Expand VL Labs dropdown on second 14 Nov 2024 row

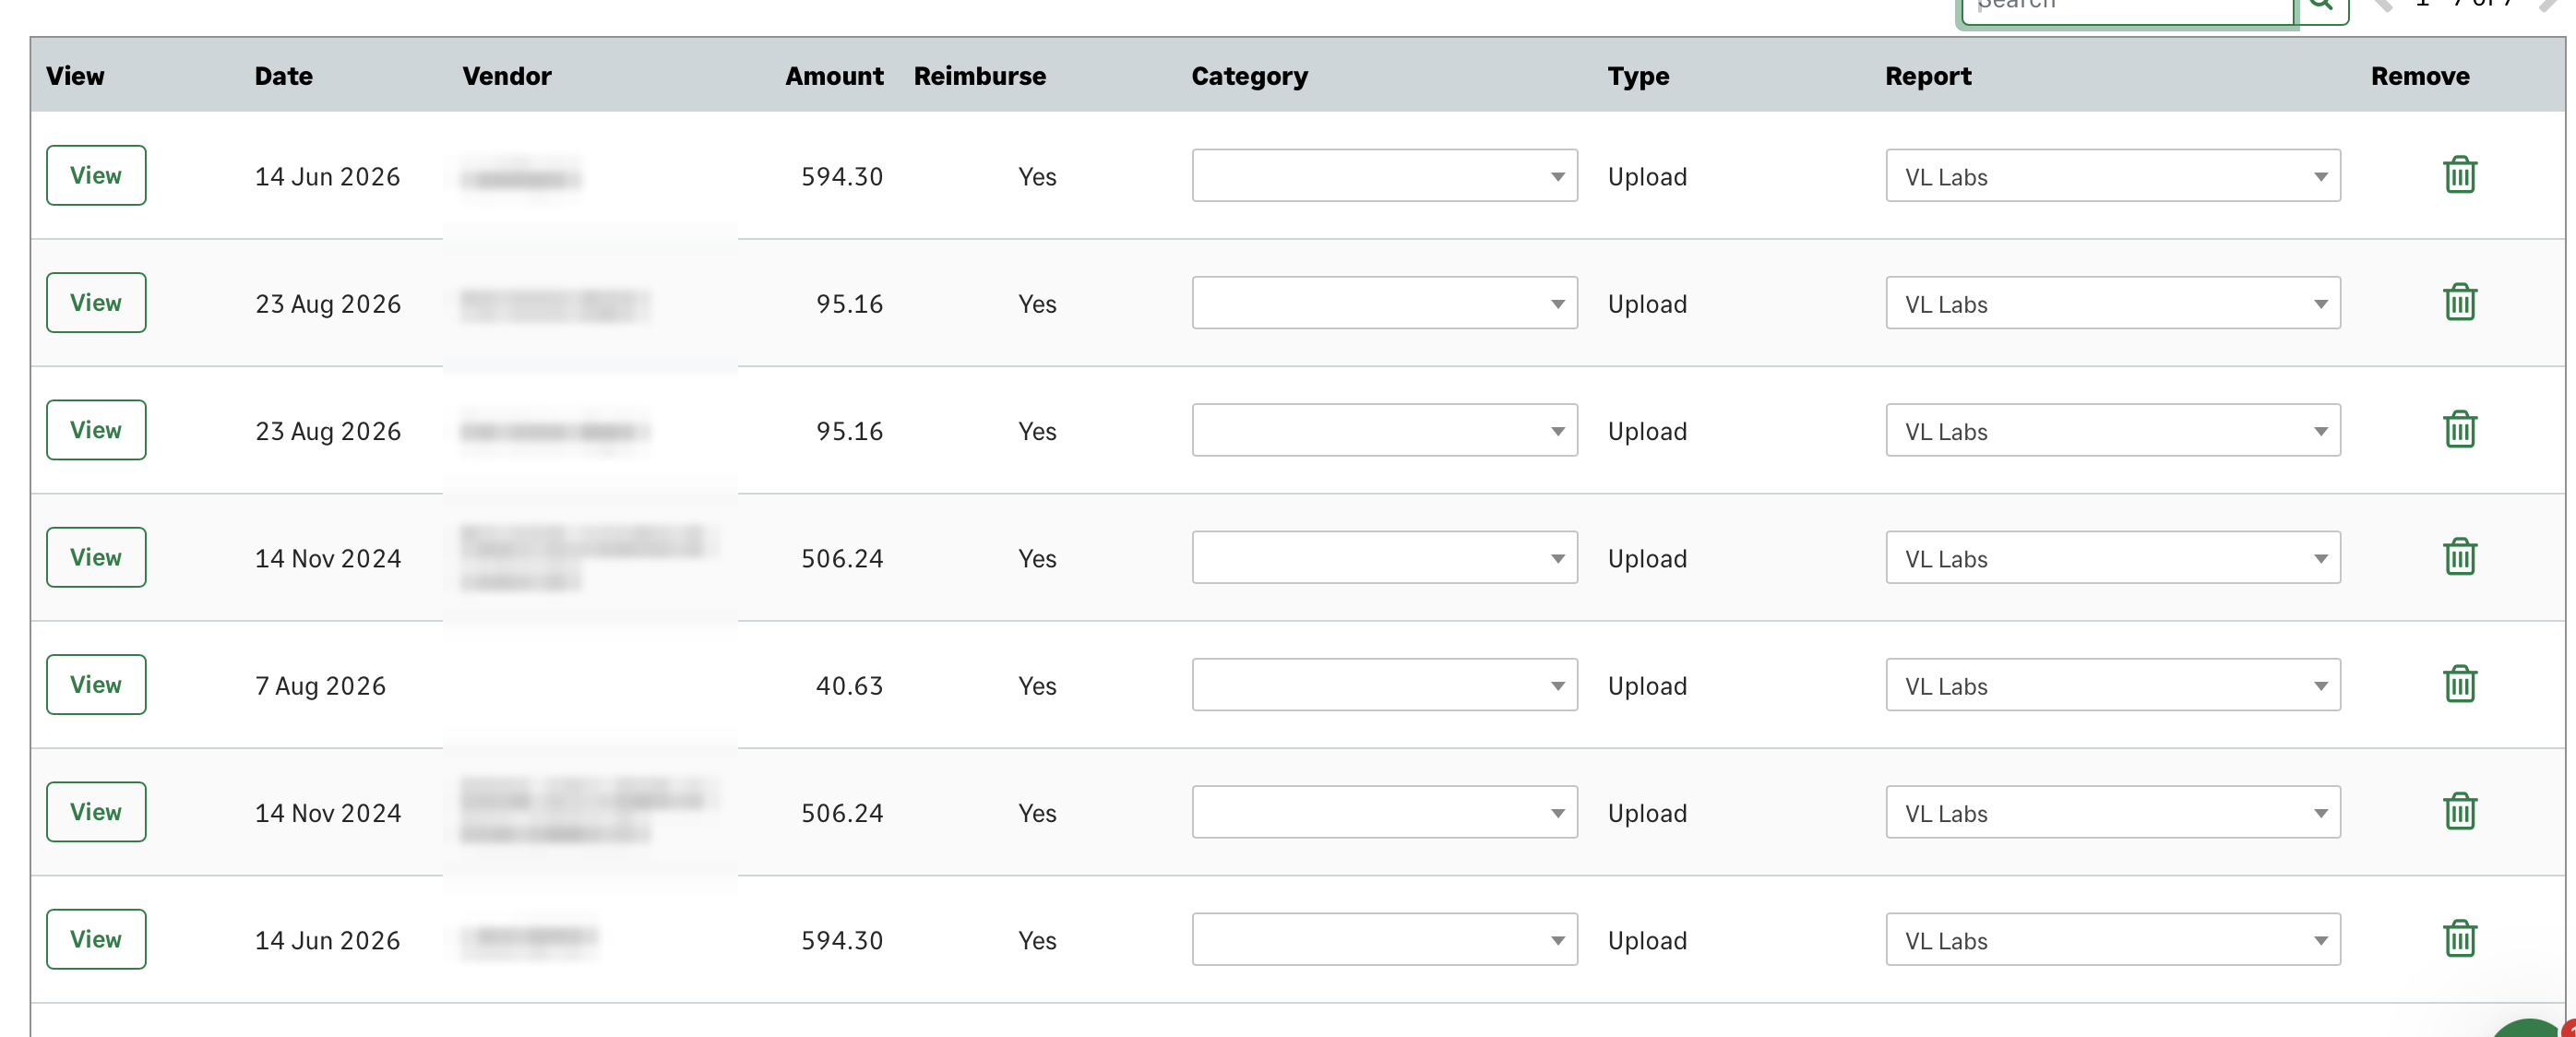(2112, 812)
